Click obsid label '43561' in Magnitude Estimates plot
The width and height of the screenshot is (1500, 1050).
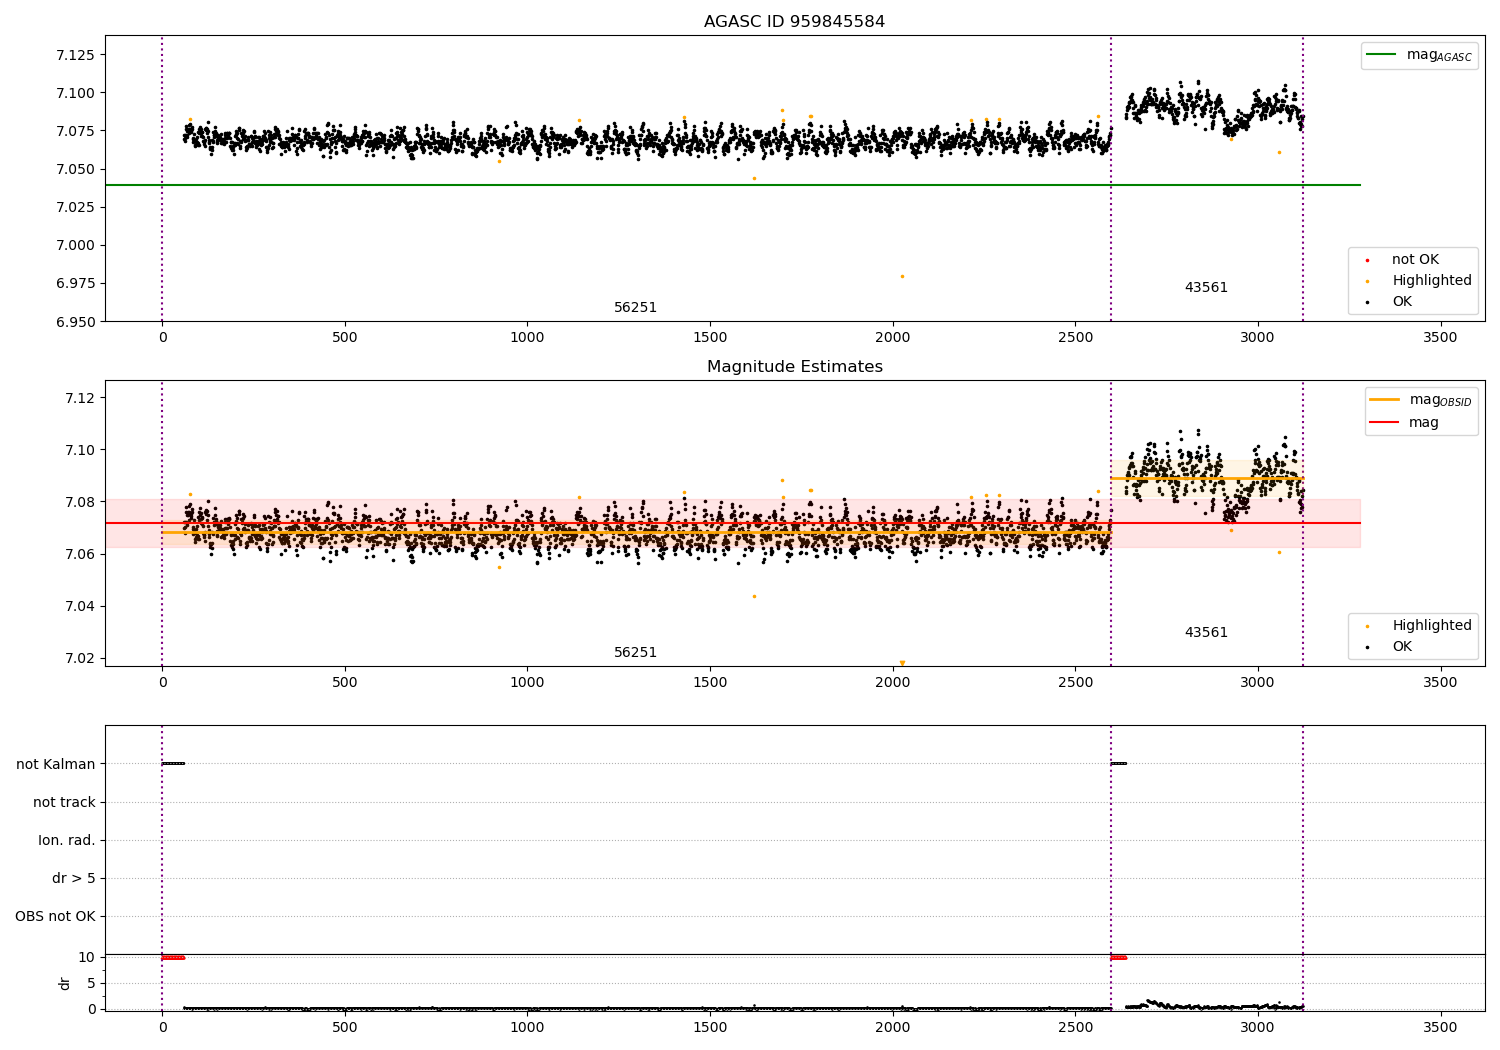point(1206,633)
